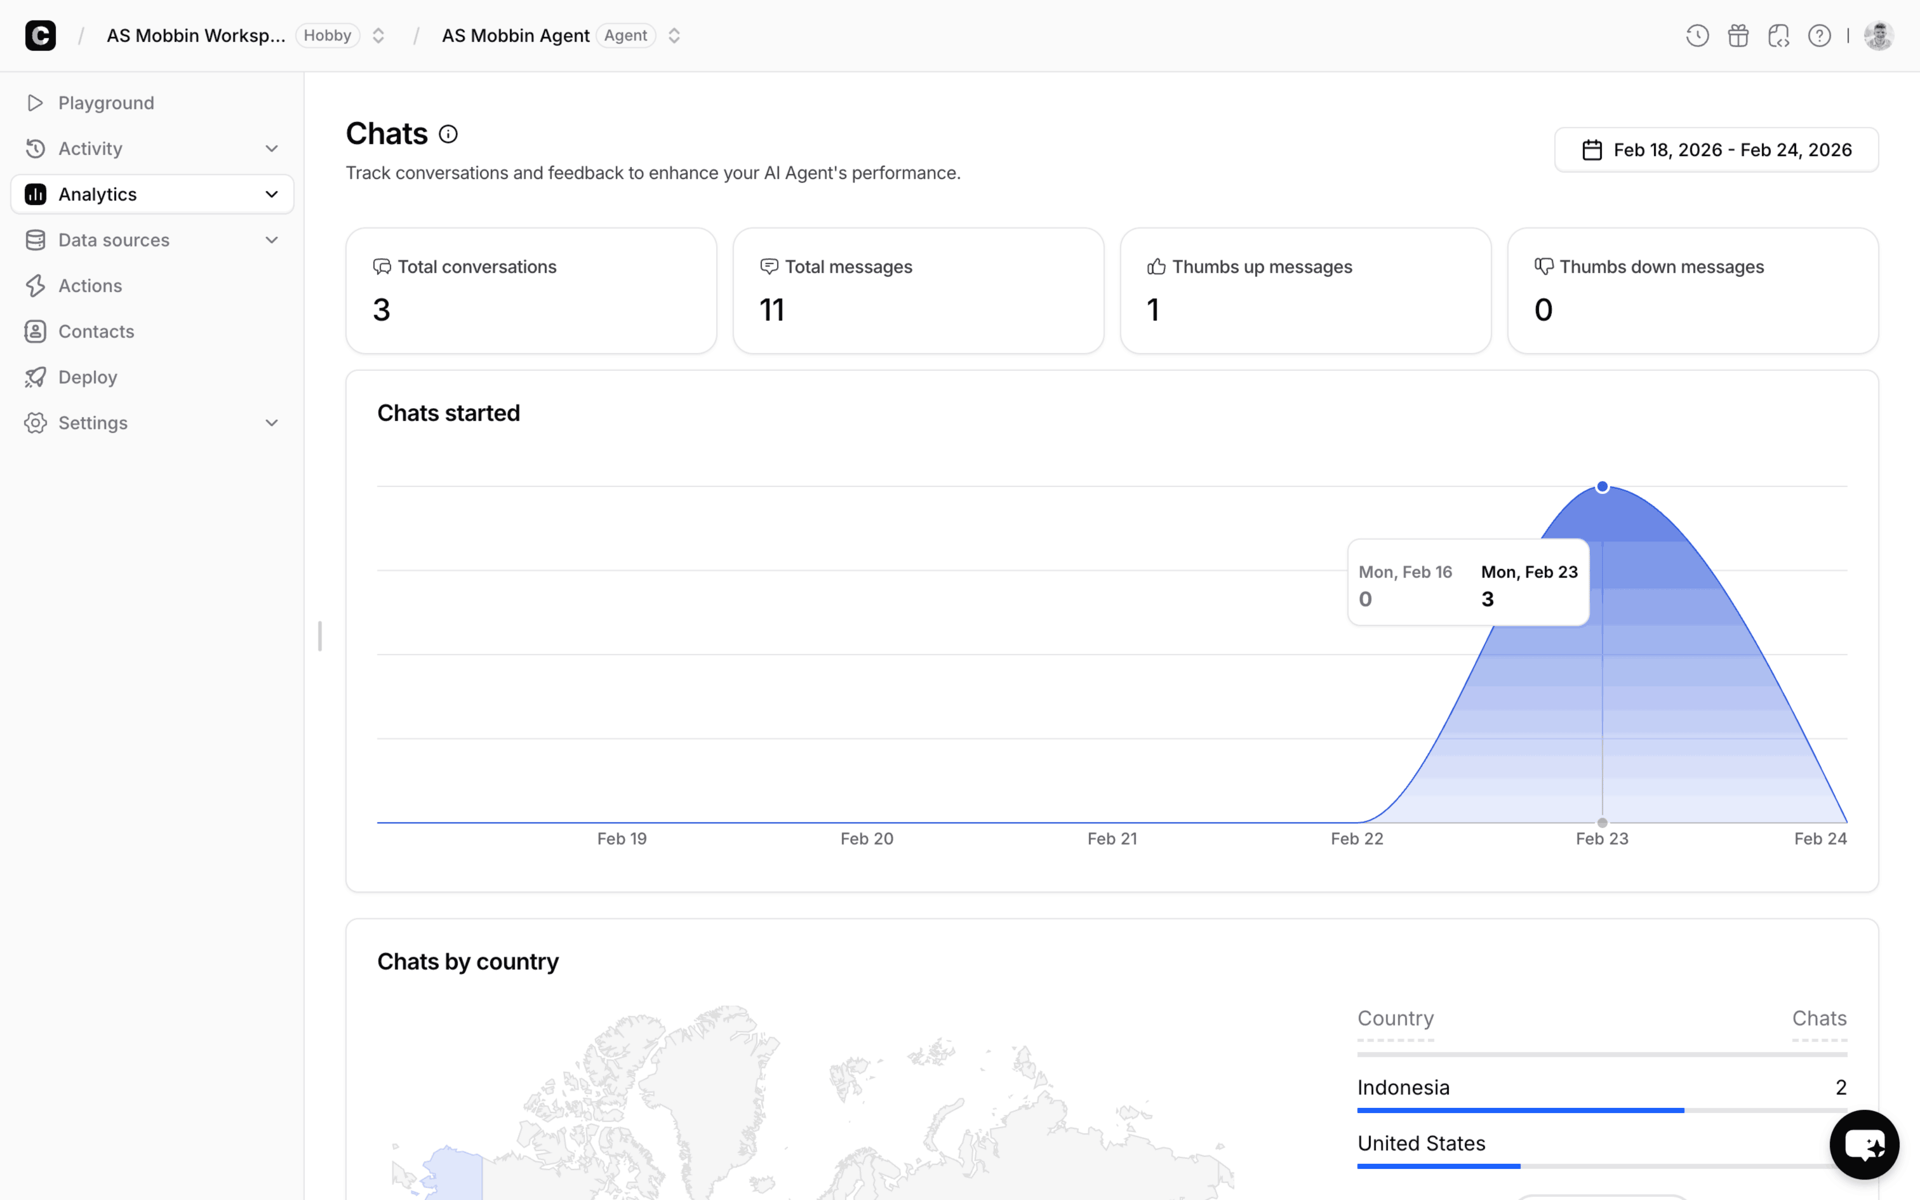Screen dimensions: 1920x1200
Task: Click the Playground play icon in sidebar
Action: pos(35,103)
